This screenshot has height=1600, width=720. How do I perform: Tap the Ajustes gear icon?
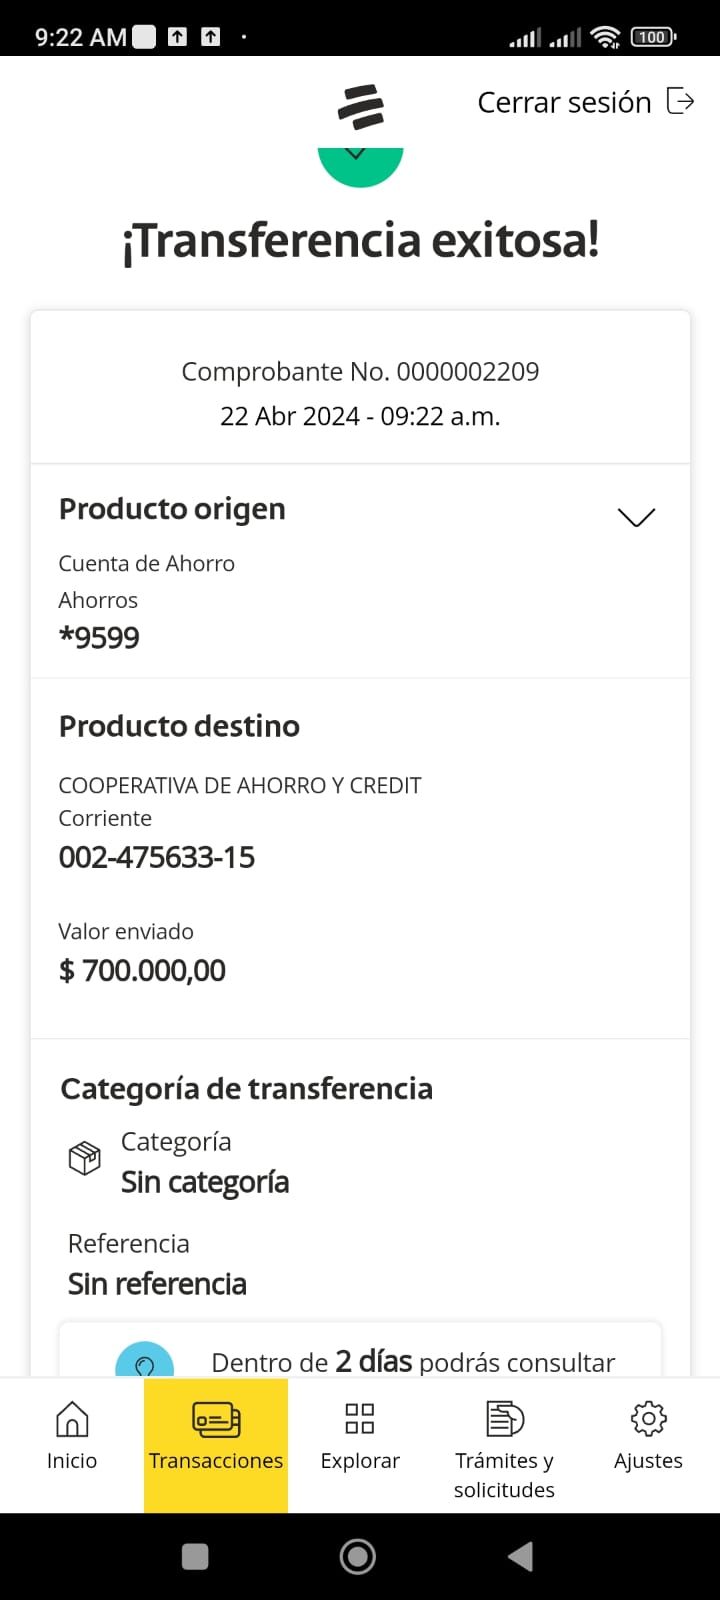coord(648,1418)
